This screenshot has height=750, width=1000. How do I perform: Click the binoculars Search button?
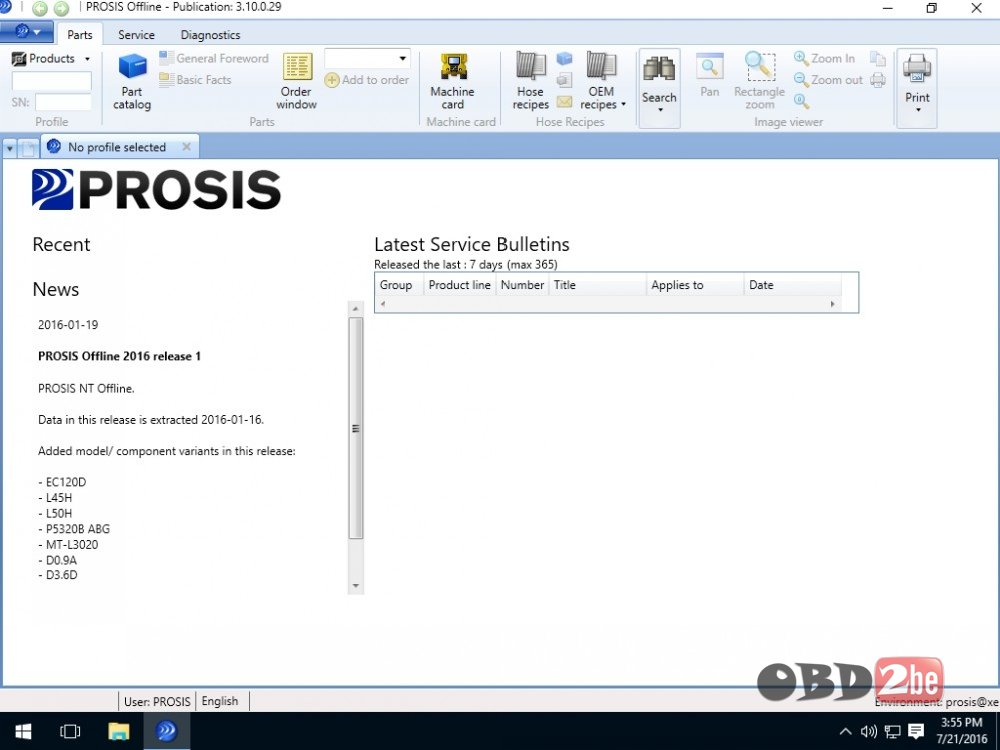[x=659, y=87]
